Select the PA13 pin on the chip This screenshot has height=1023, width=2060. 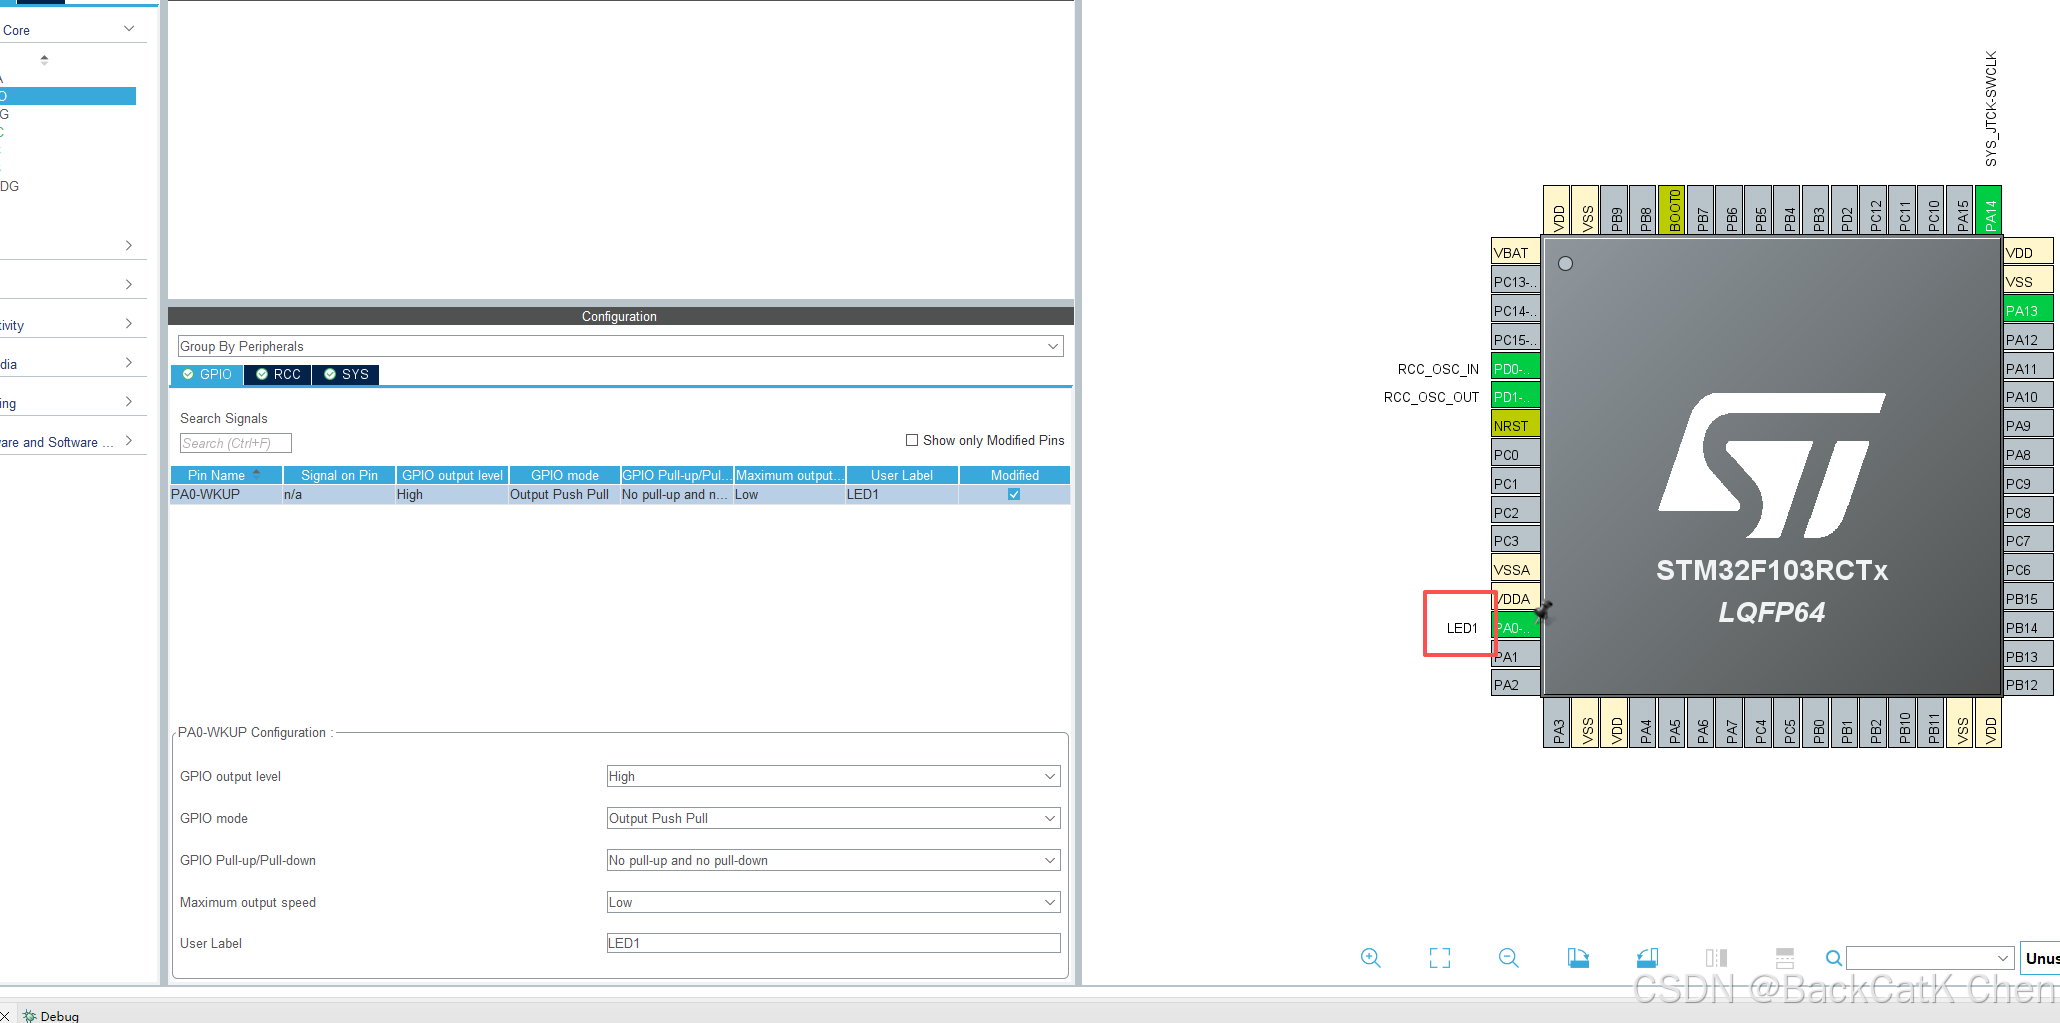point(2028,311)
